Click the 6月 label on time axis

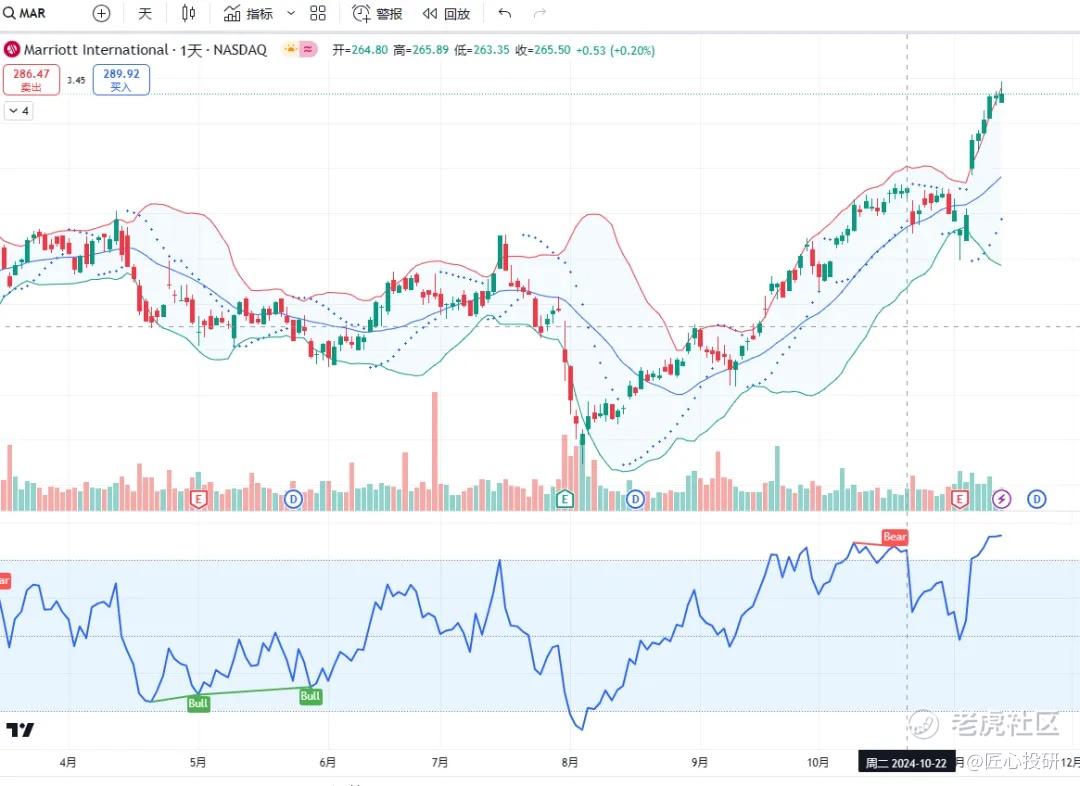click(x=328, y=762)
